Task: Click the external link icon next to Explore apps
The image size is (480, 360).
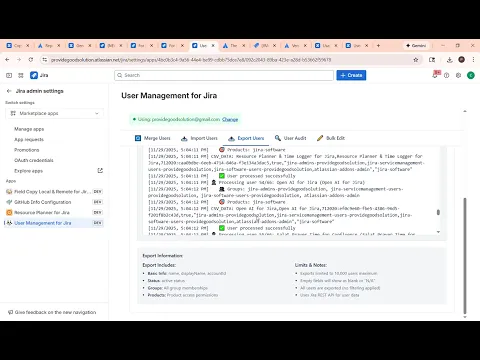Action: point(100,171)
